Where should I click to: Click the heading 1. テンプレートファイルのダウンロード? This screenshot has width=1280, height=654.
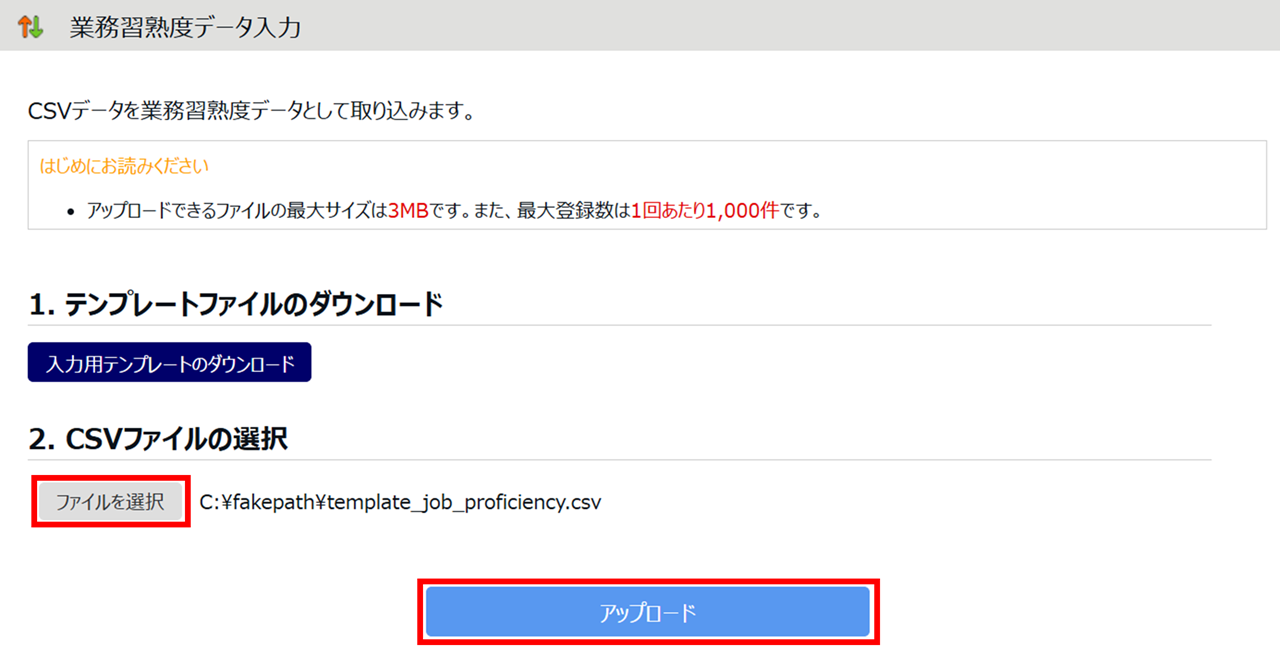[x=235, y=304]
